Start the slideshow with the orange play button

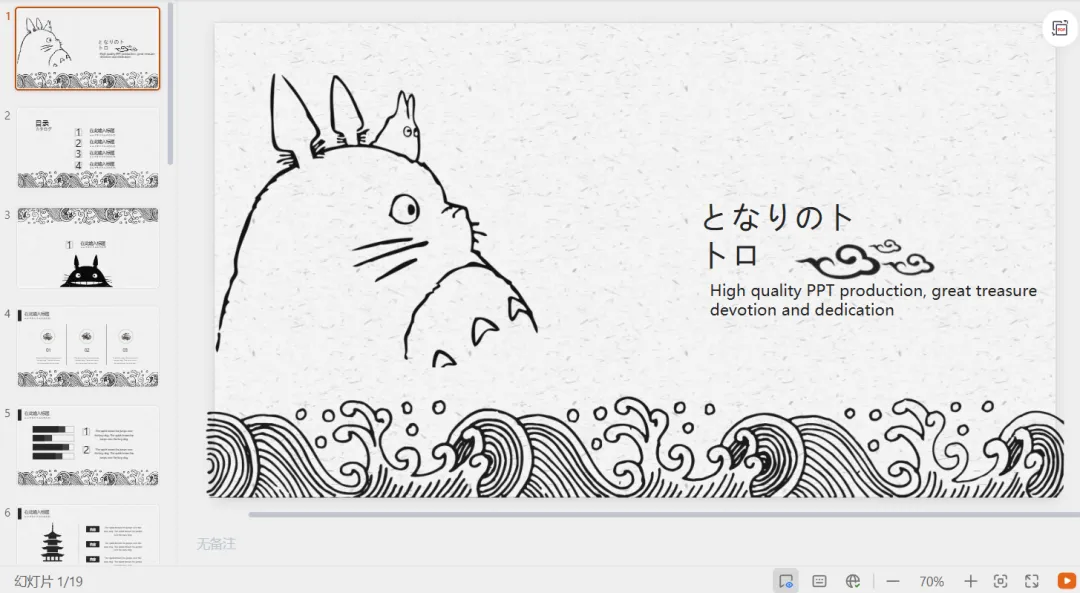point(1066,581)
